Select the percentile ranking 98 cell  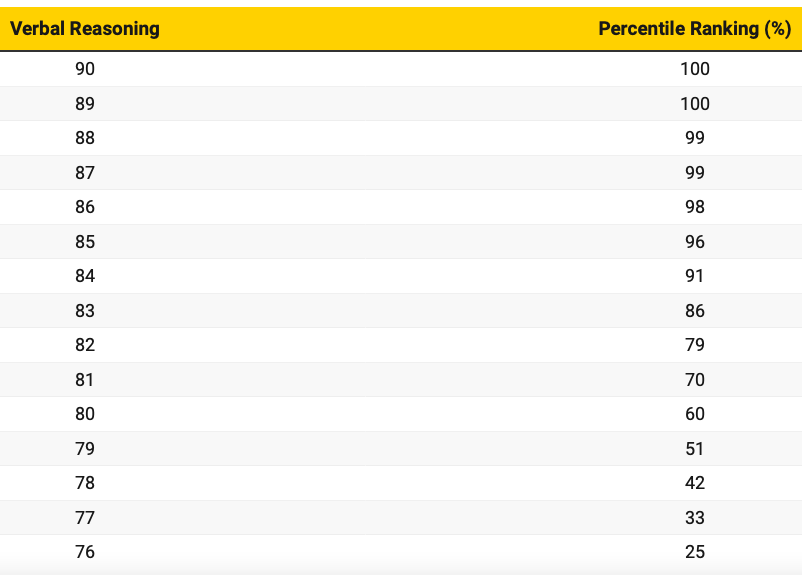pyautogui.click(x=694, y=207)
